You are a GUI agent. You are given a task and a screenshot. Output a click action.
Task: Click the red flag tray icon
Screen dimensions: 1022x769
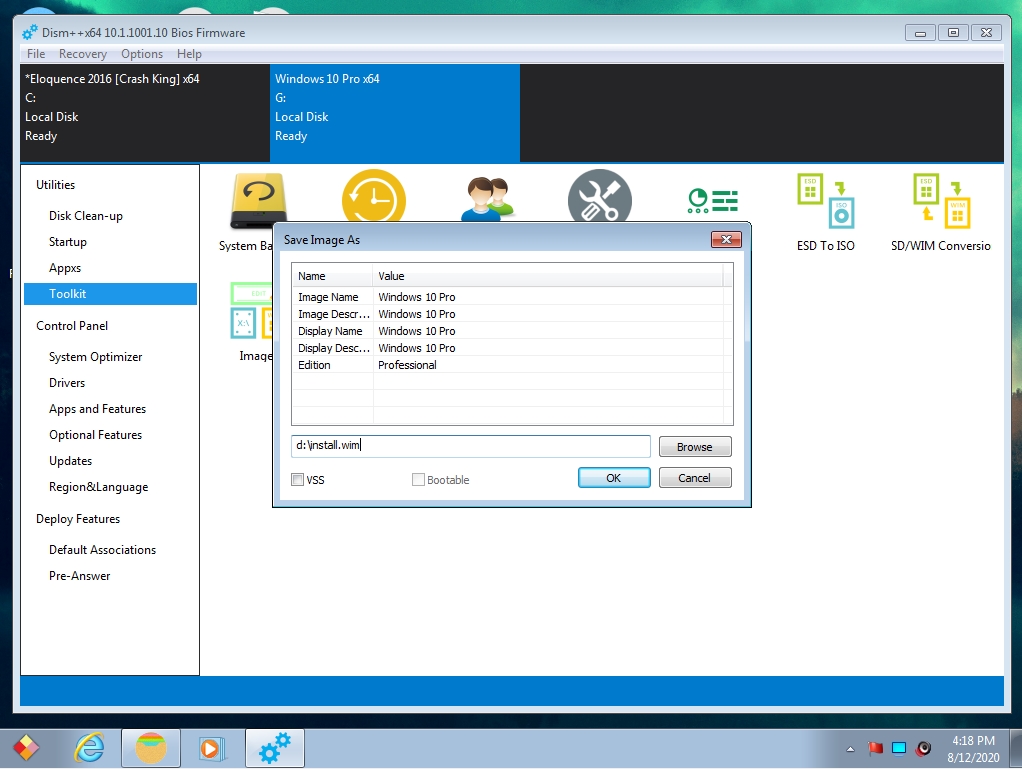click(875, 748)
